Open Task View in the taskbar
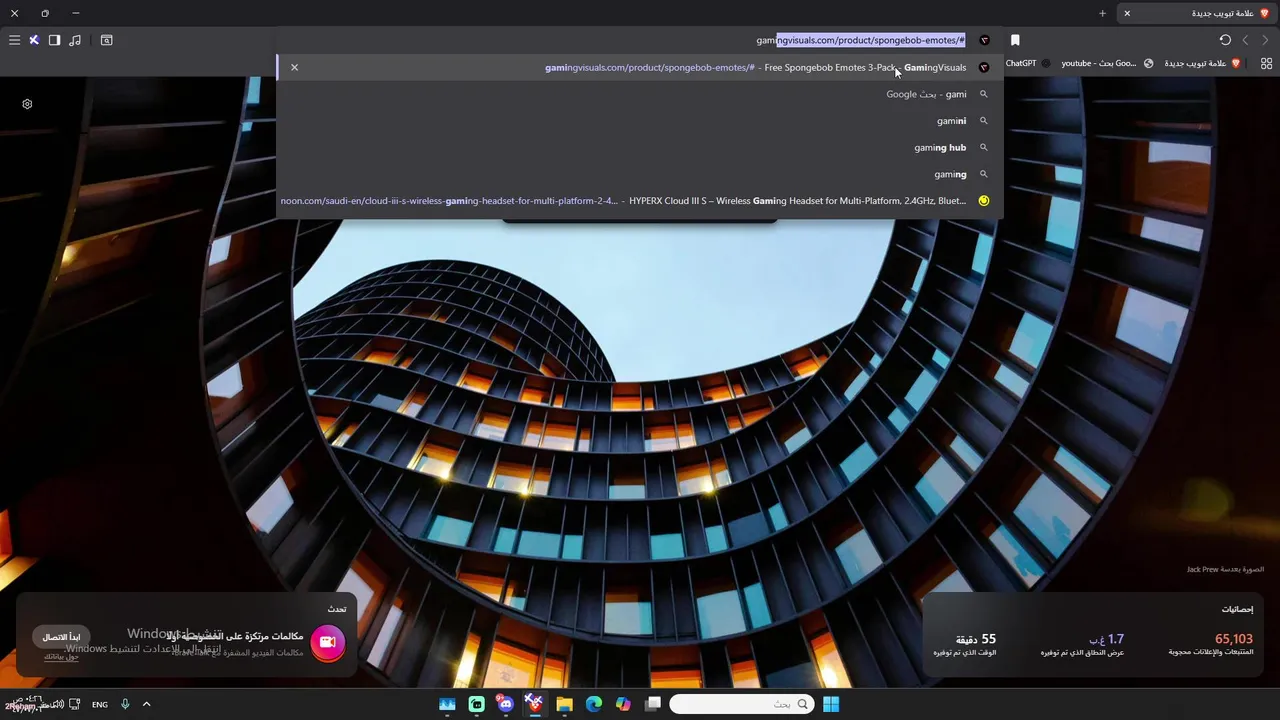 (x=653, y=704)
